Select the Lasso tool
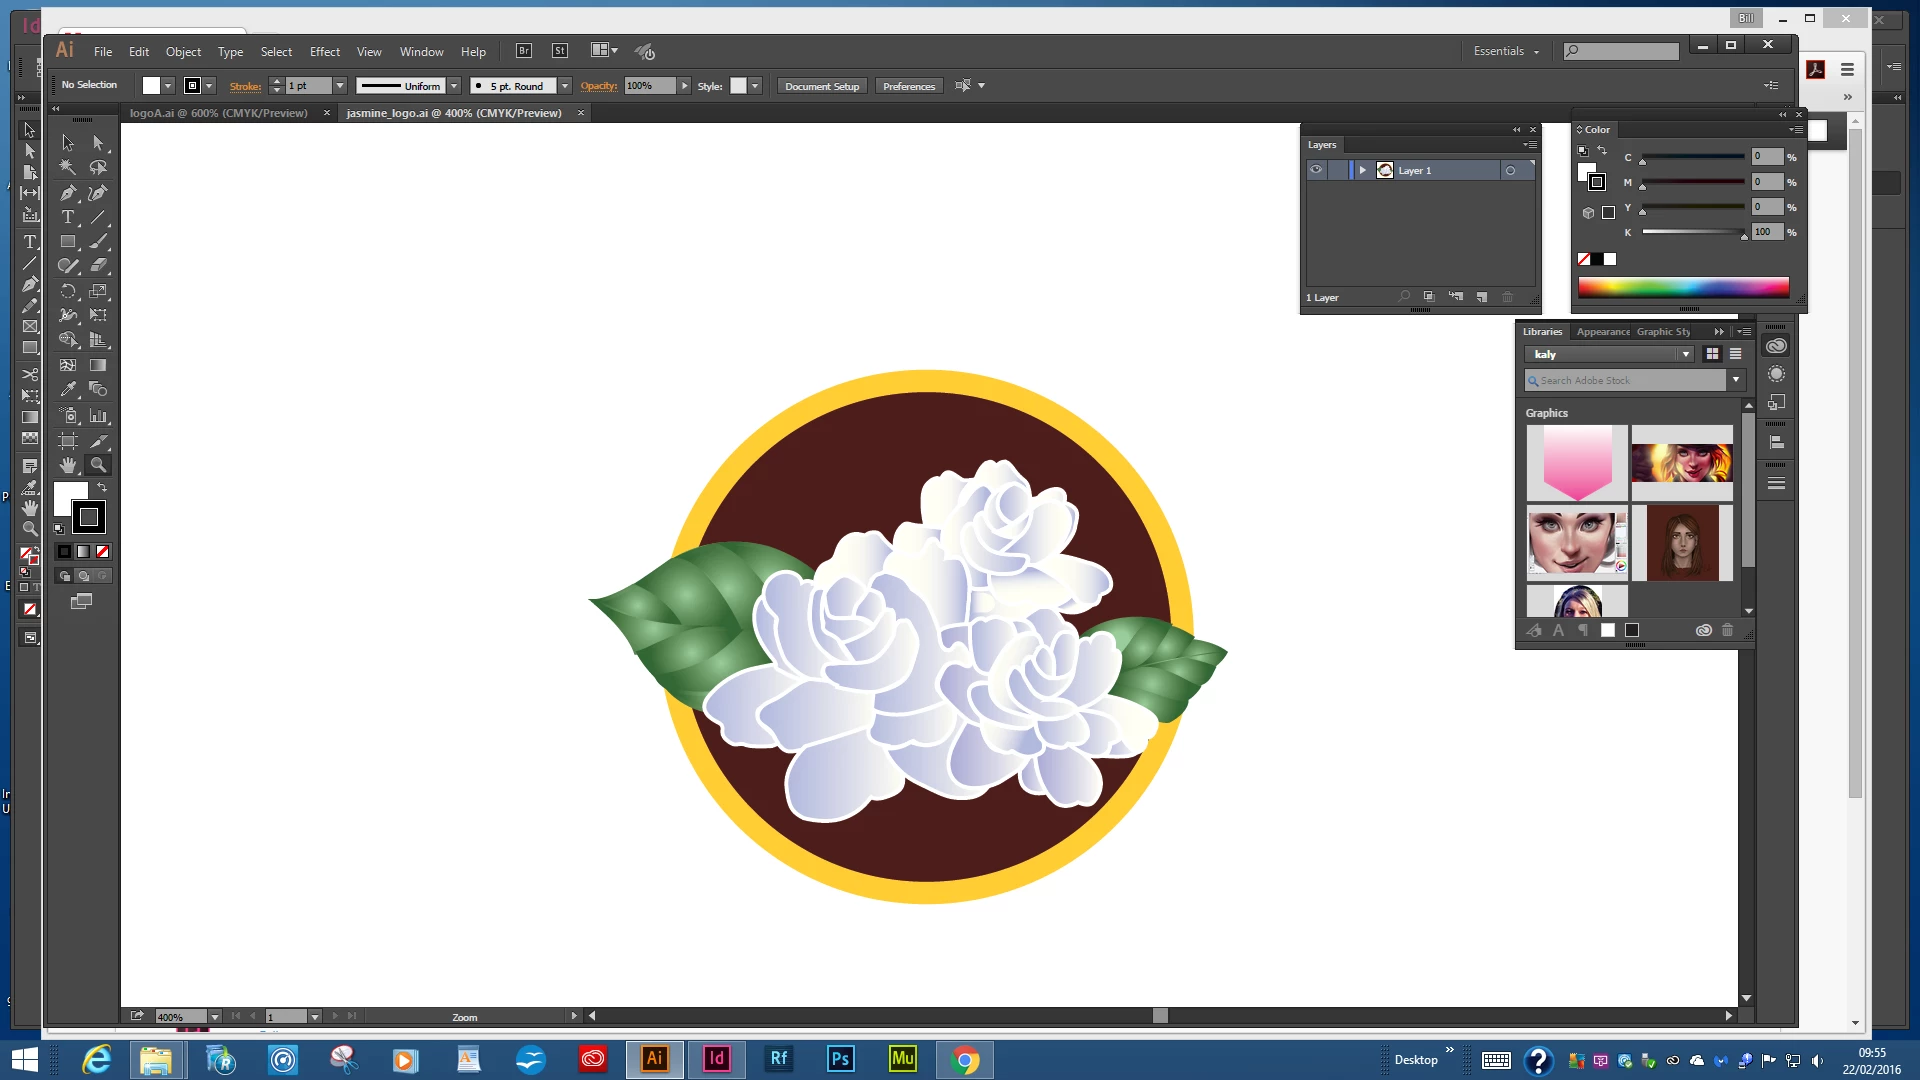Screen dimensions: 1920x1080 (98, 167)
